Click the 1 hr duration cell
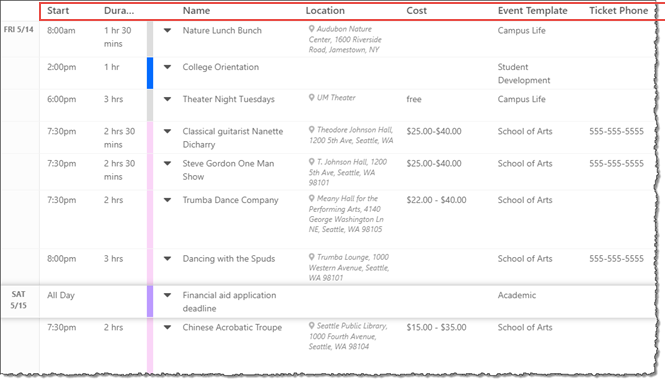The height and width of the screenshot is (382, 665). [x=112, y=67]
